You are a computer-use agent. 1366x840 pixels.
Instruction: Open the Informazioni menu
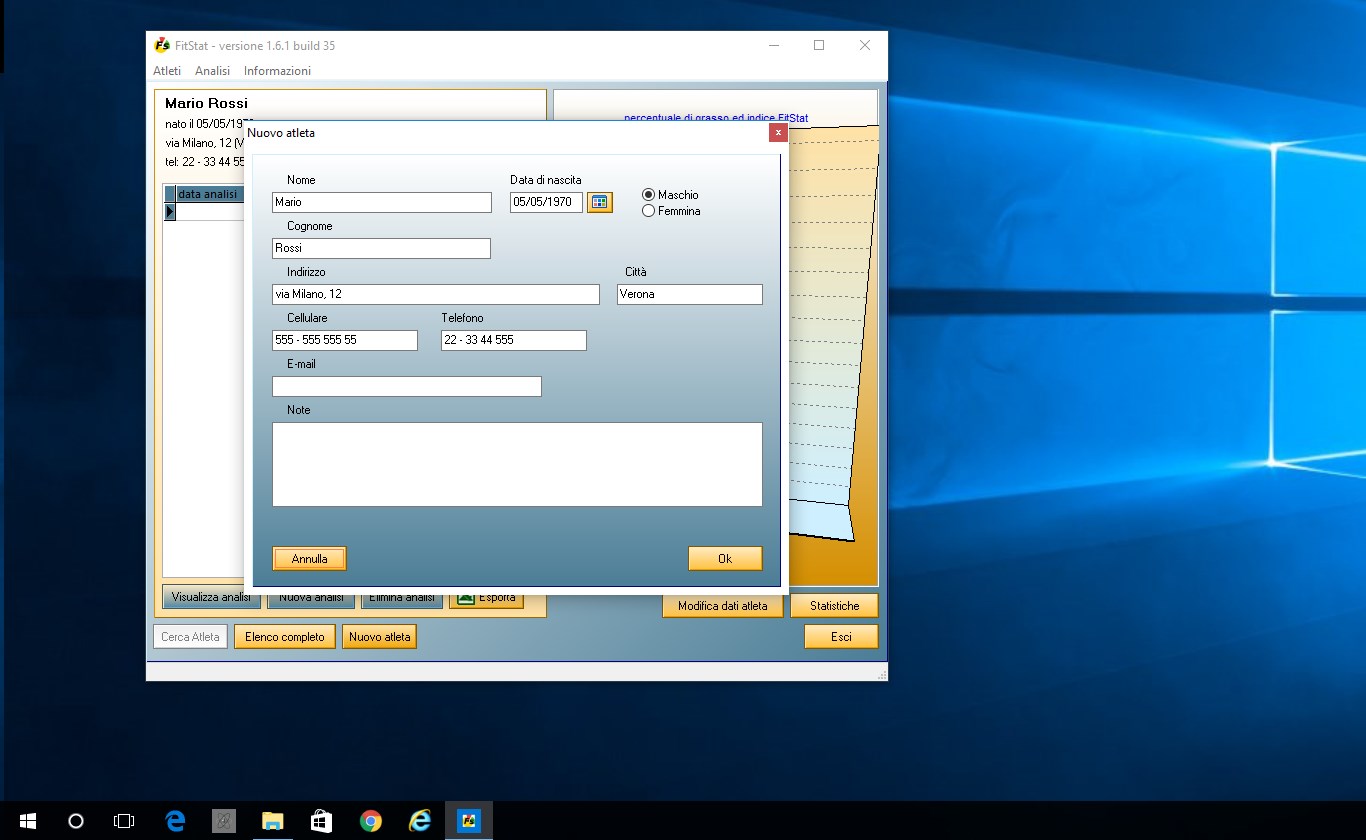pyautogui.click(x=277, y=71)
